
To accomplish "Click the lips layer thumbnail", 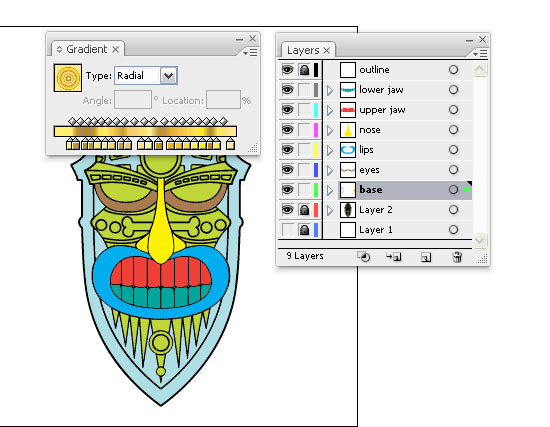I will pos(348,150).
